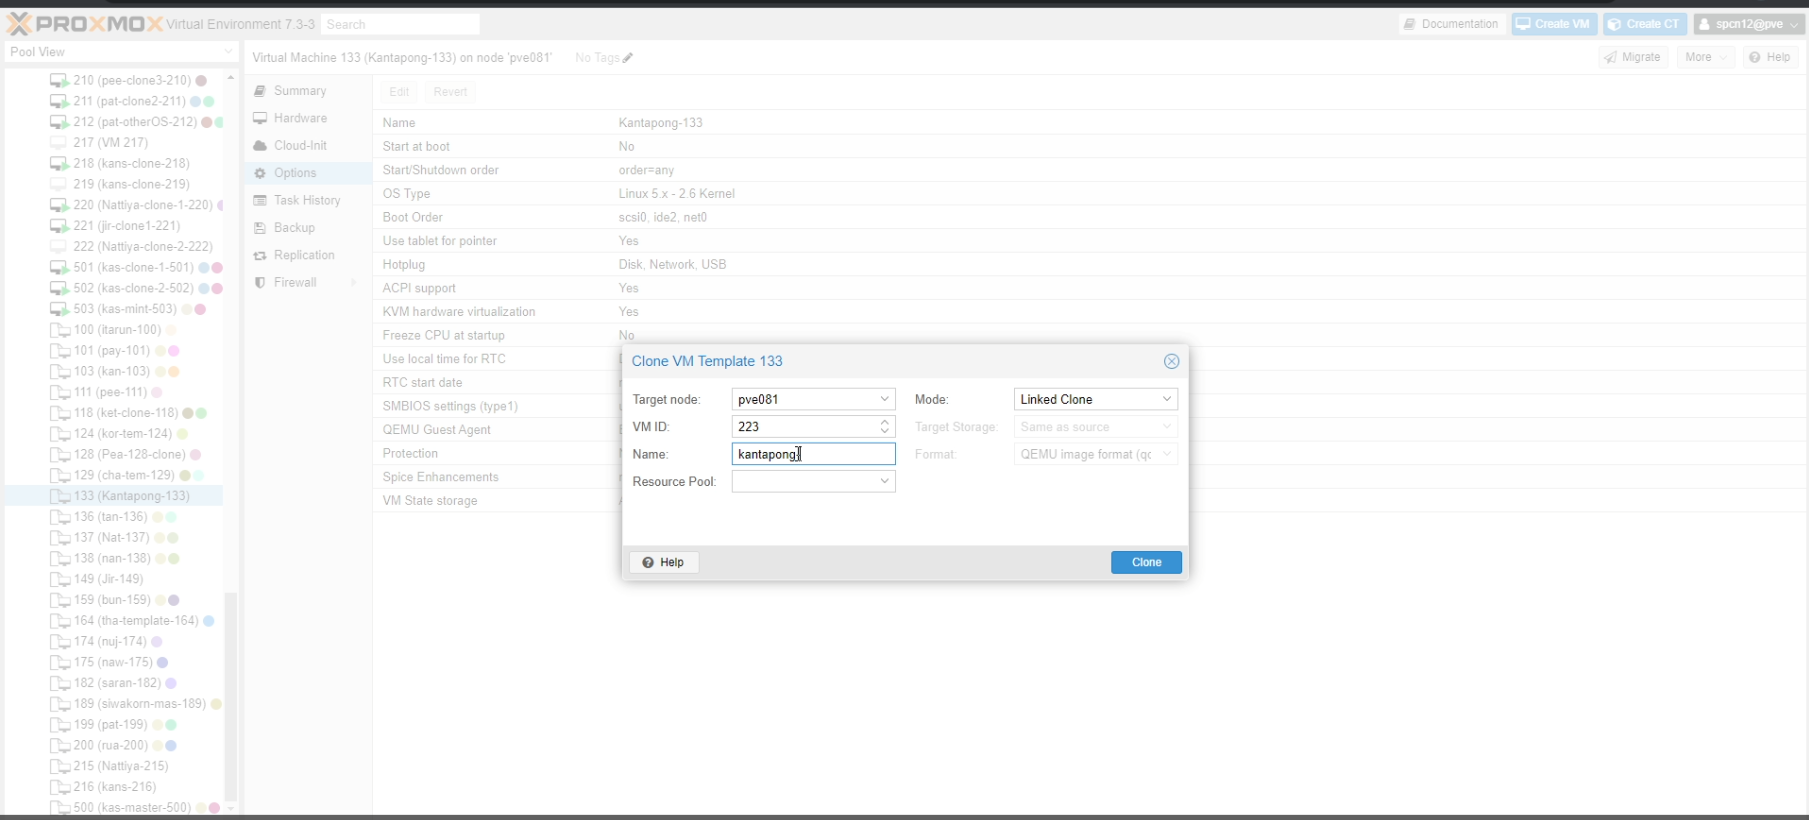Viewport: 1809px width, 820px height.
Task: Click the Create CT container button
Action: (1644, 24)
